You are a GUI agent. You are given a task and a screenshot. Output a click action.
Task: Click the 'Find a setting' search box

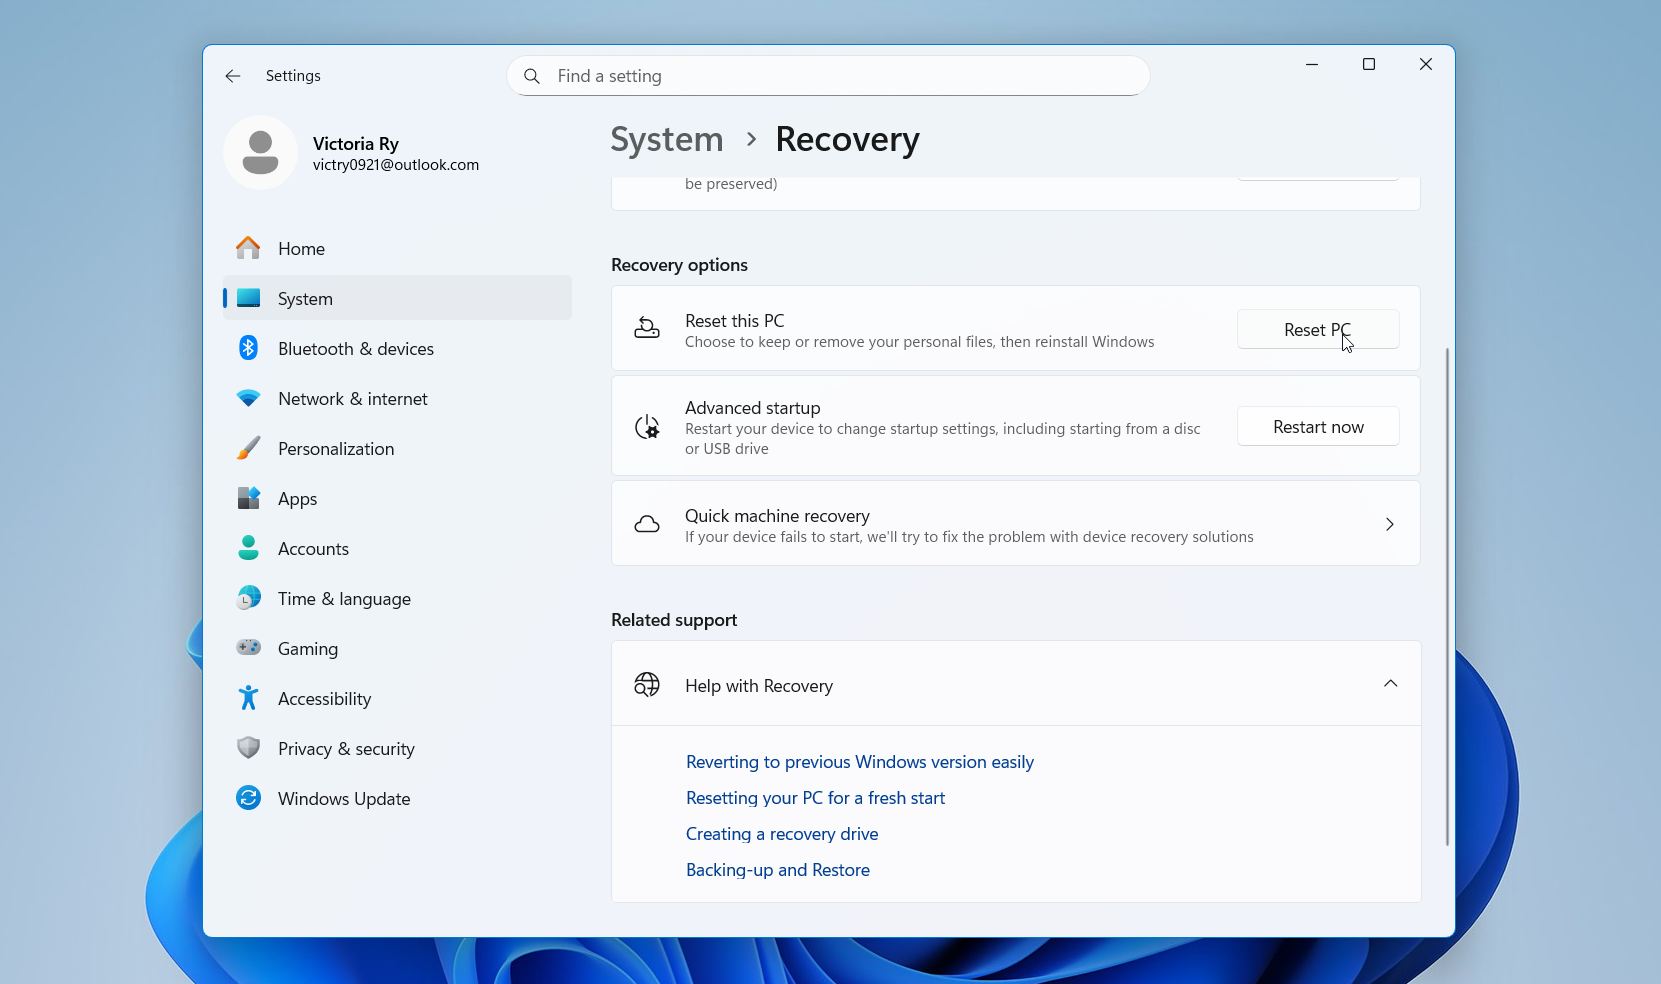(828, 76)
